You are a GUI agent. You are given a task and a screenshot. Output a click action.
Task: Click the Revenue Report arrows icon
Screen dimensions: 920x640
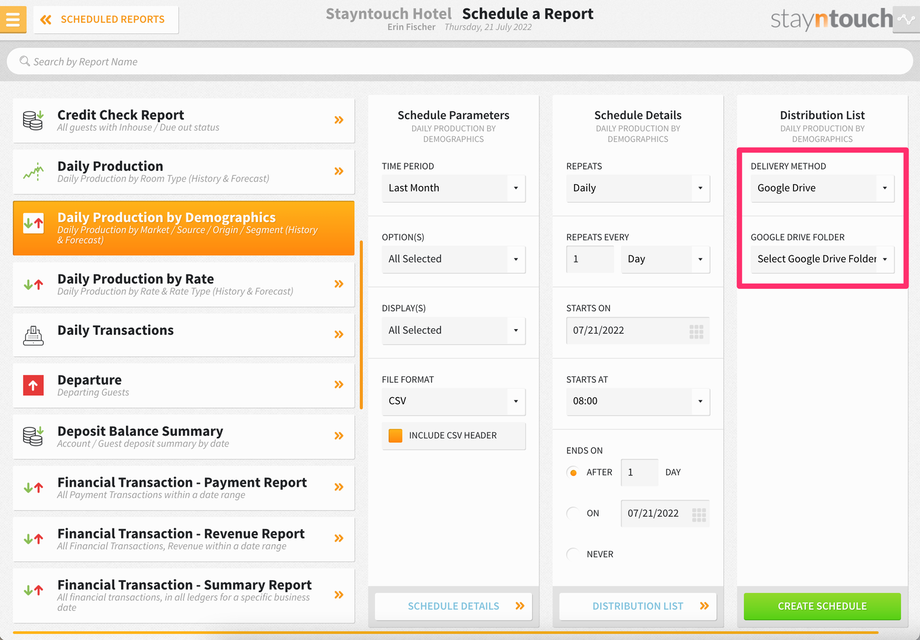33,539
